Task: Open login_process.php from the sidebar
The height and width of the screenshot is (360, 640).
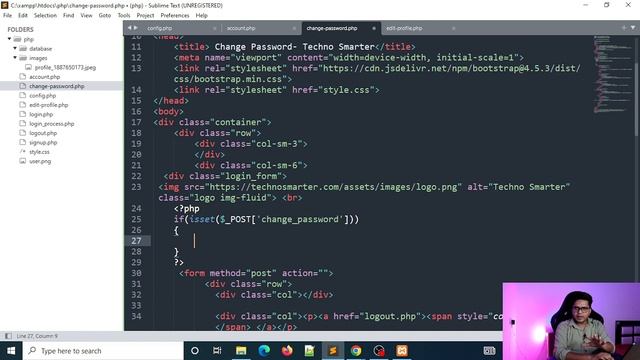Action: (x=51, y=124)
